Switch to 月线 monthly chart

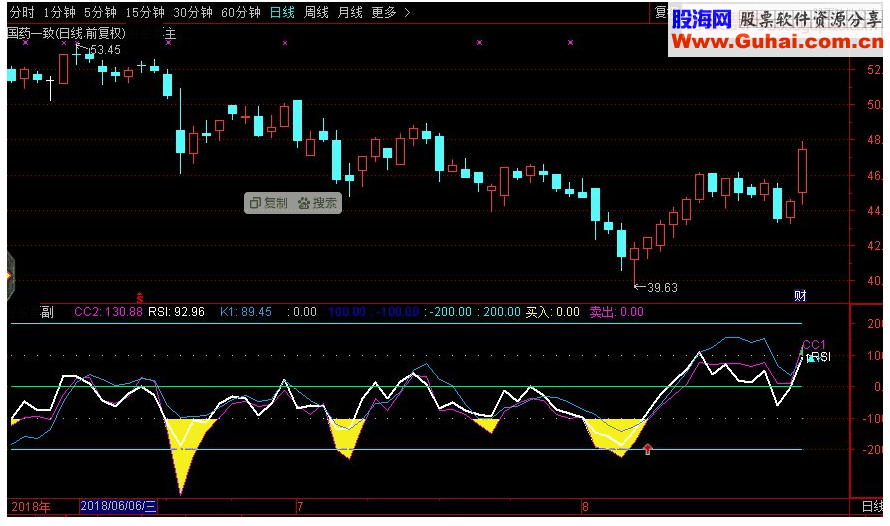[350, 12]
